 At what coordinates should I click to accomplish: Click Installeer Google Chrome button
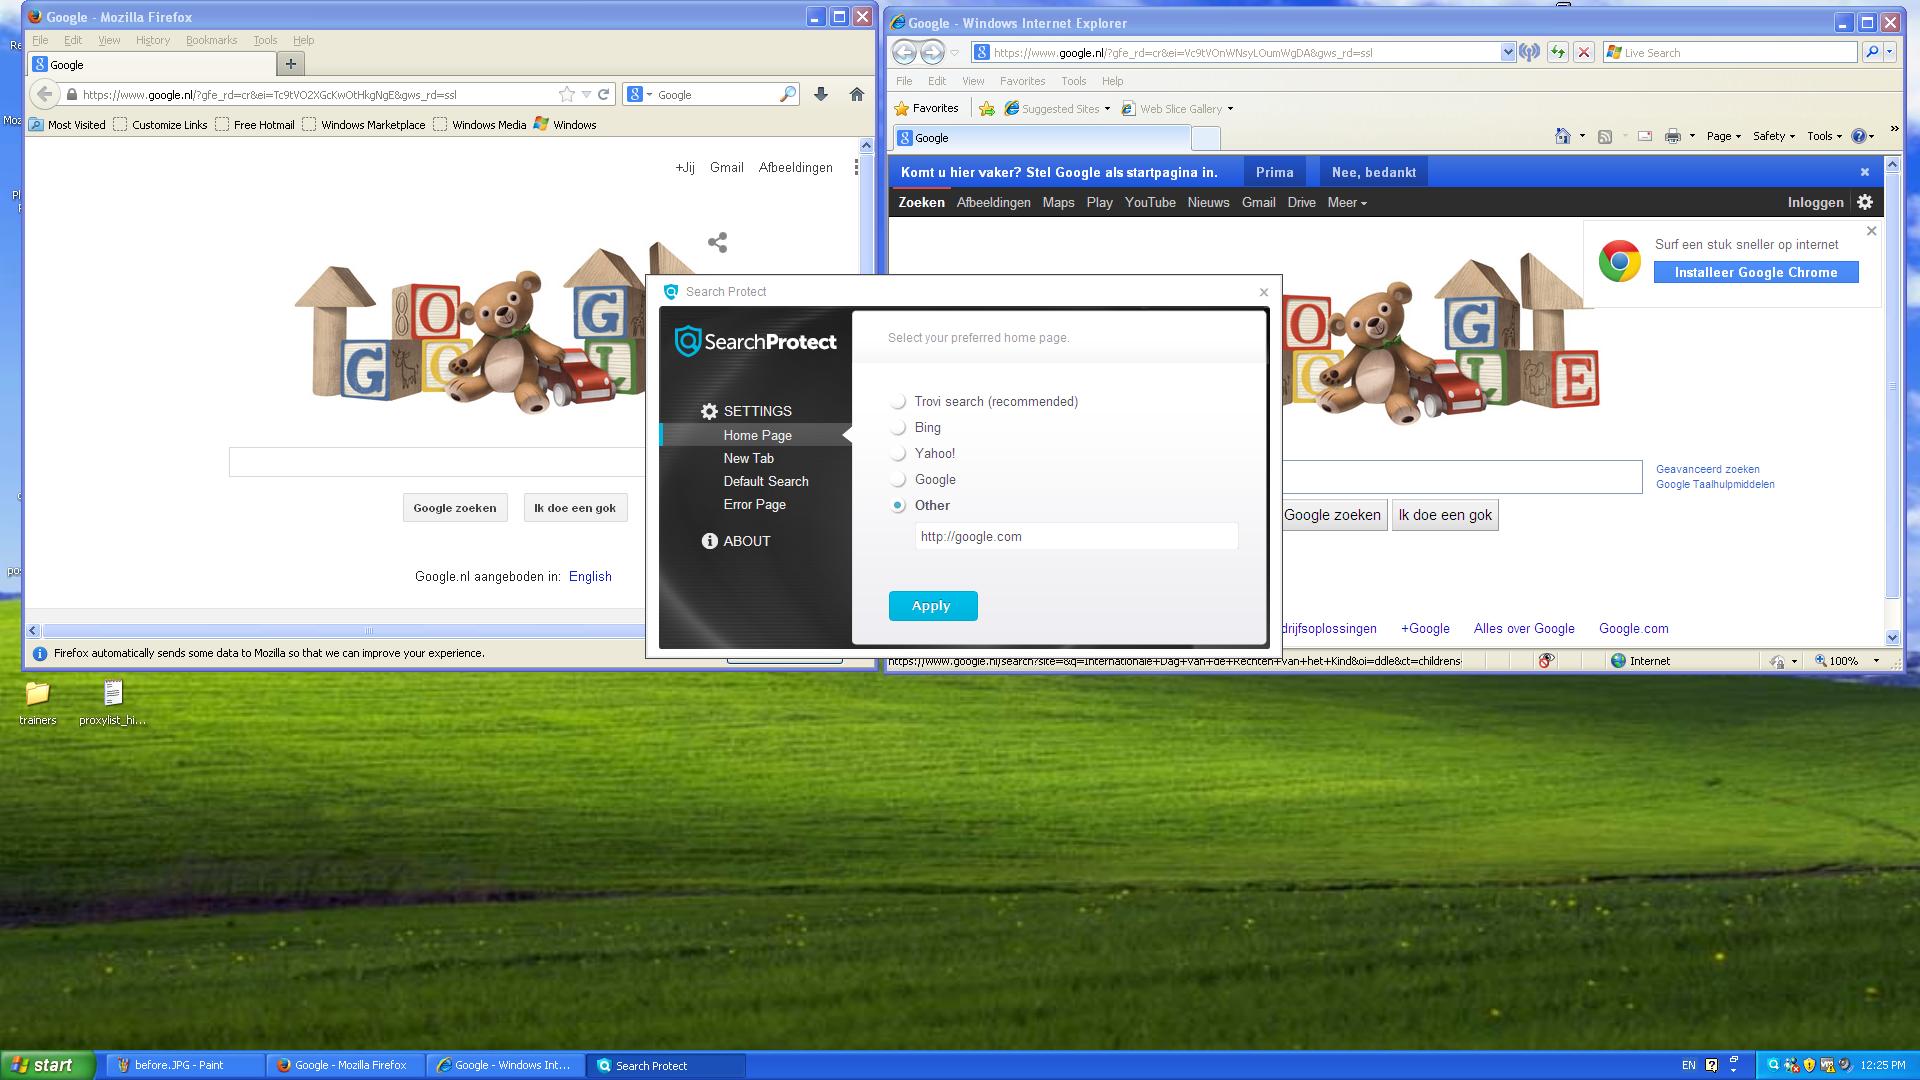click(1756, 272)
